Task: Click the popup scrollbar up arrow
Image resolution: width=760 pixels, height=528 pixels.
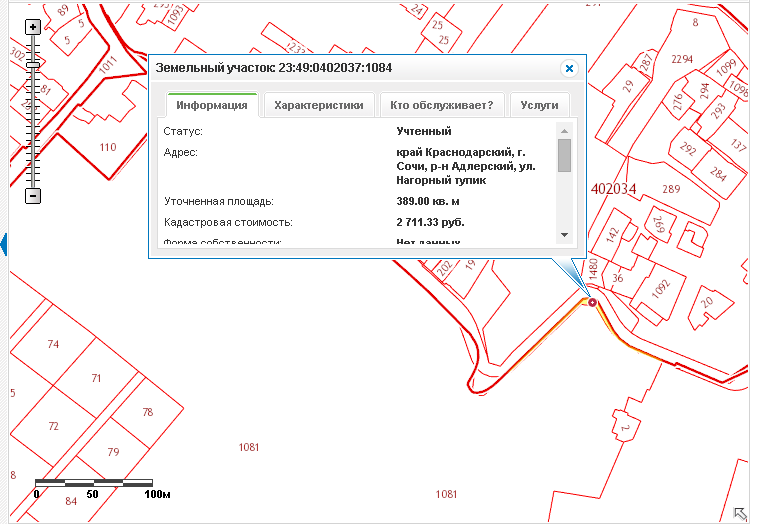Action: pyautogui.click(x=564, y=130)
